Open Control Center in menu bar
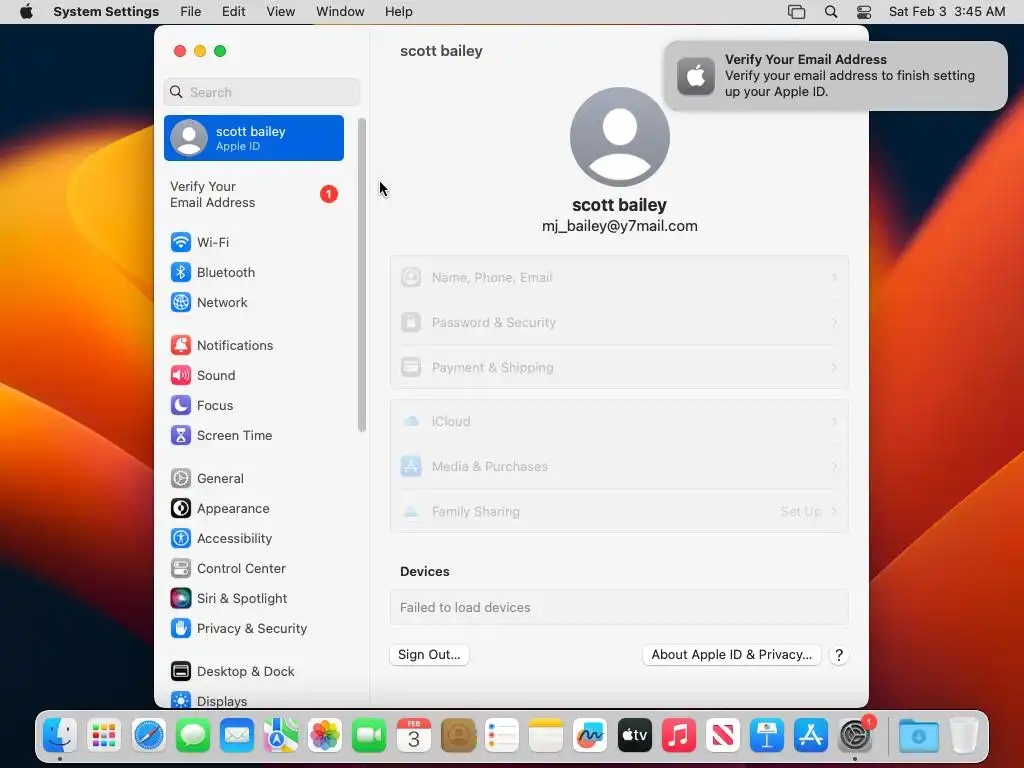The height and width of the screenshot is (768, 1024). (x=864, y=12)
